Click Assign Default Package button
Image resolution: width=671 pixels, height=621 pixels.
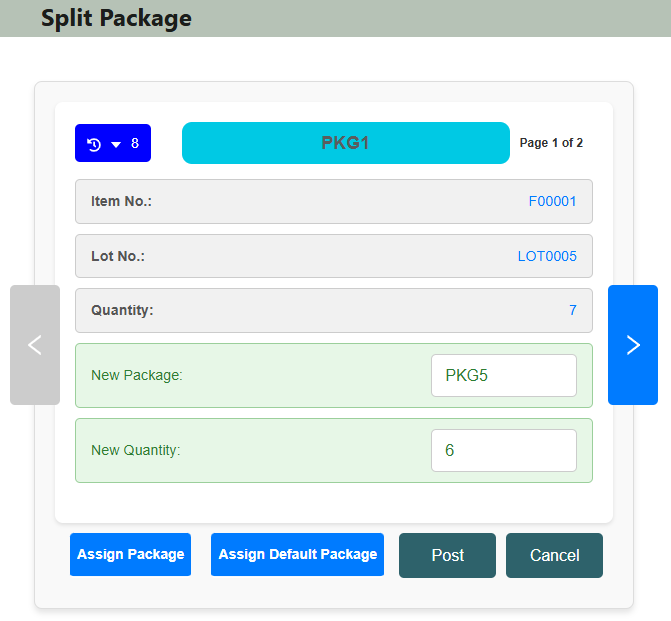click(297, 554)
